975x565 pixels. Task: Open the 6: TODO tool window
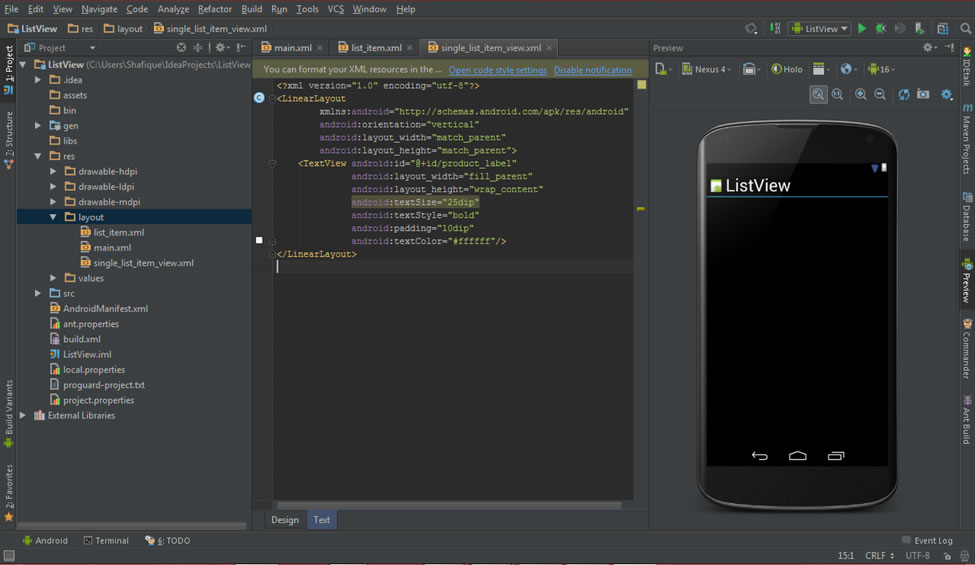pyautogui.click(x=168, y=541)
